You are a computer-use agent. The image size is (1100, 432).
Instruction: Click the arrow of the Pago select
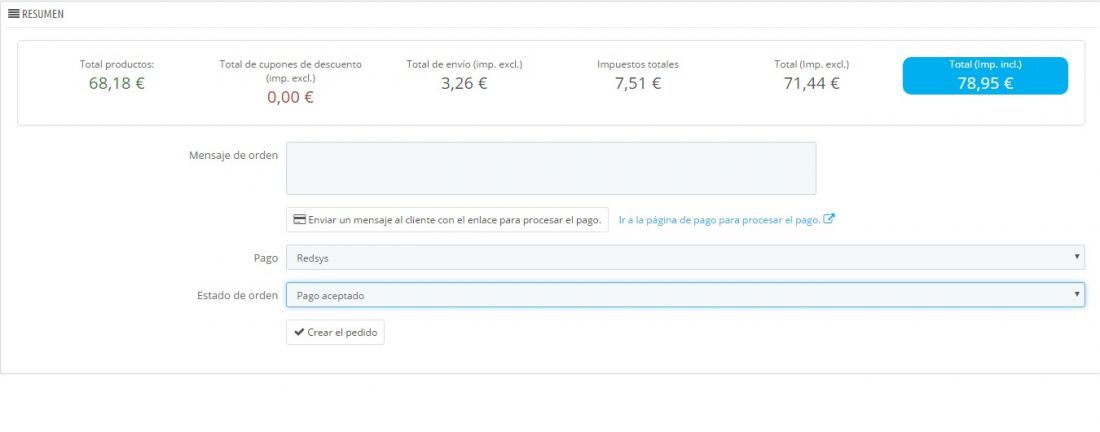click(x=1077, y=257)
